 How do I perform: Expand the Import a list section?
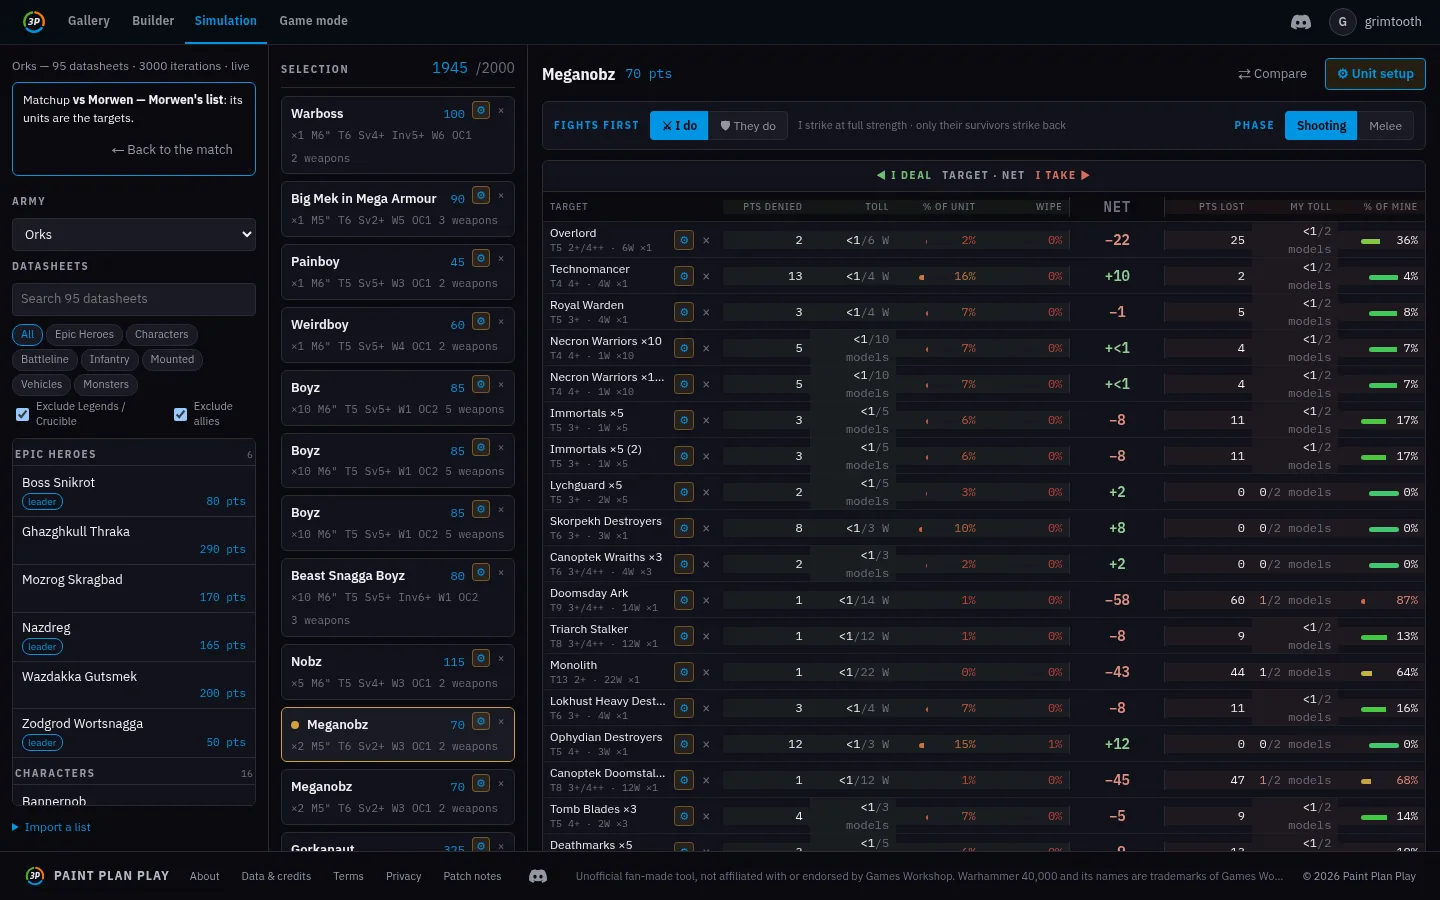(51, 827)
